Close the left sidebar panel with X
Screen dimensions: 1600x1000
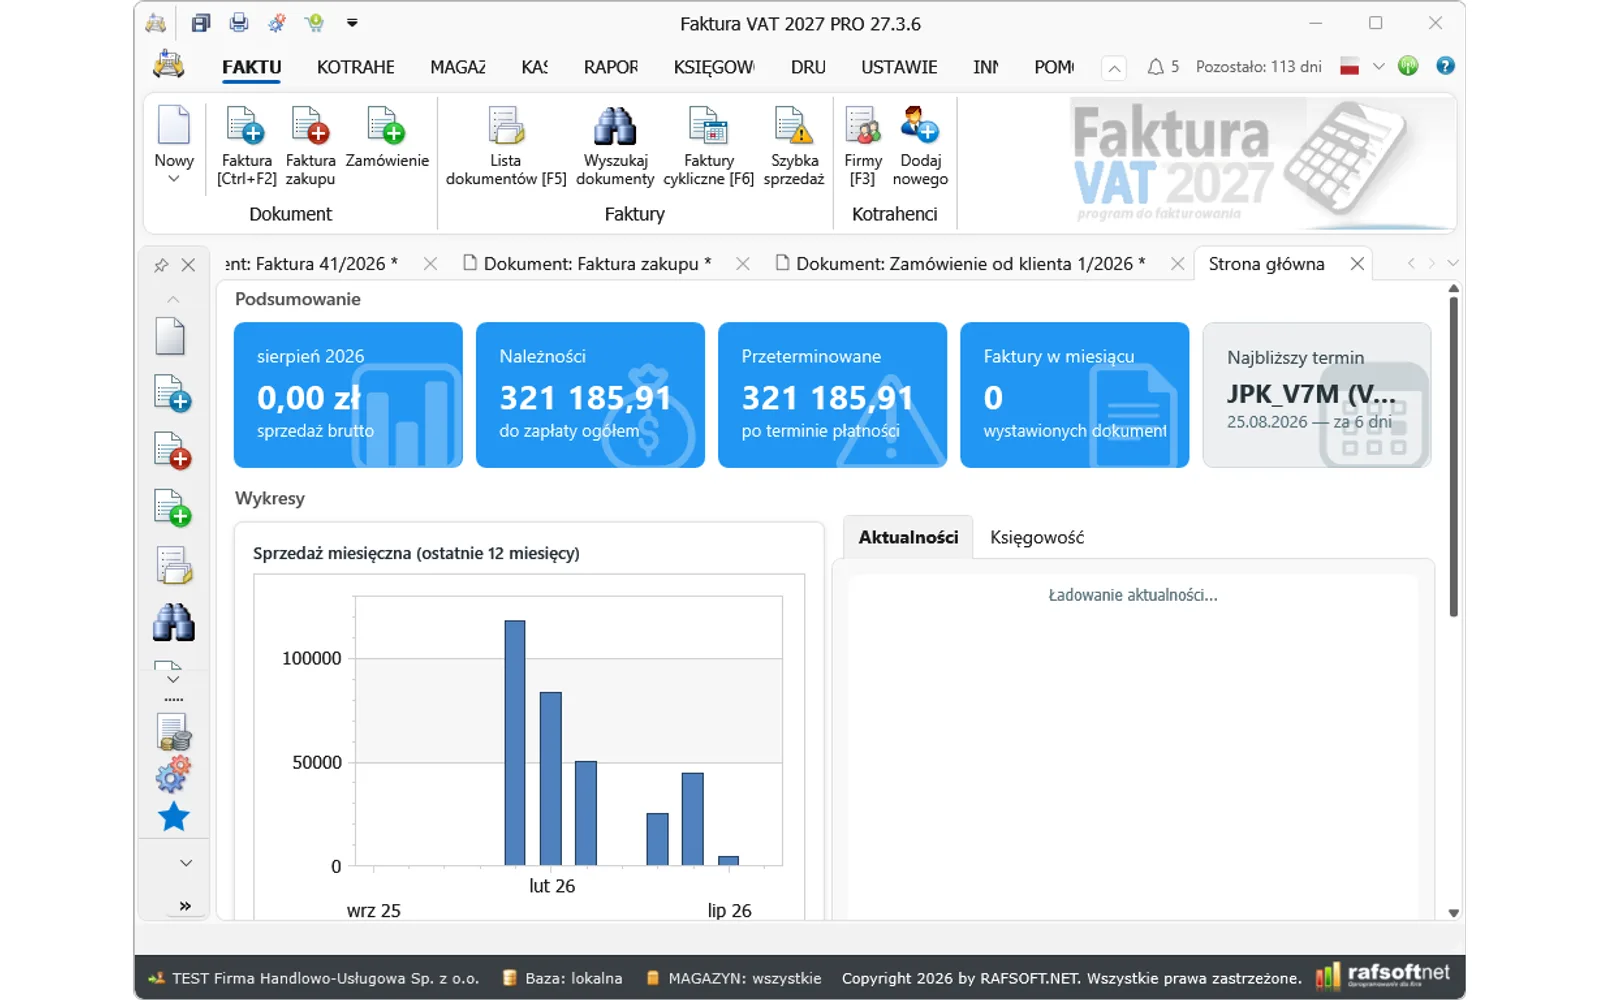188,265
